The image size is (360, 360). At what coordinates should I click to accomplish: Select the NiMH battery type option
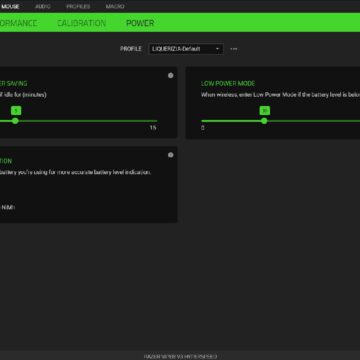pyautogui.click(x=7, y=207)
